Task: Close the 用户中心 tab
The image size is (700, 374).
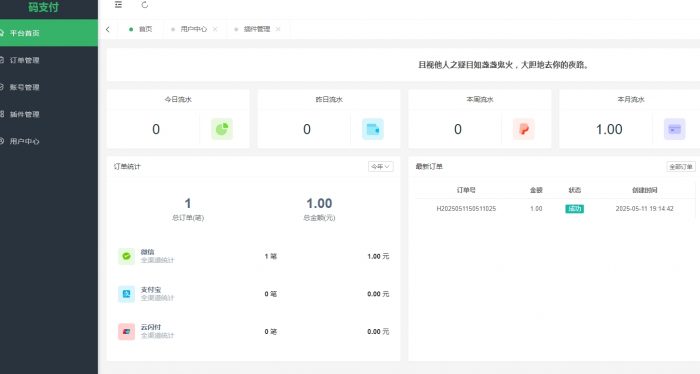Action: 215,29
